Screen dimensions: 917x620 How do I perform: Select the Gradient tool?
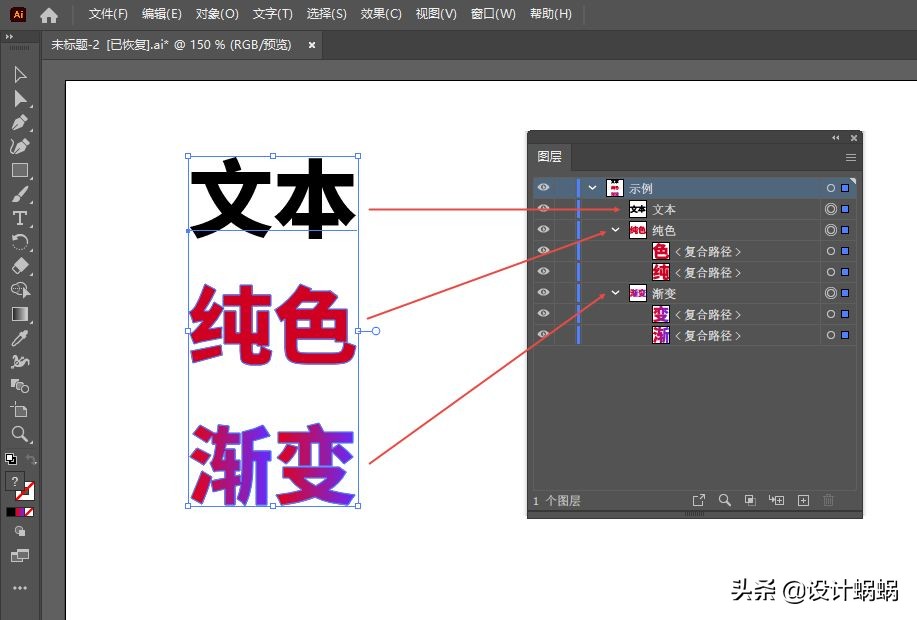click(20, 314)
